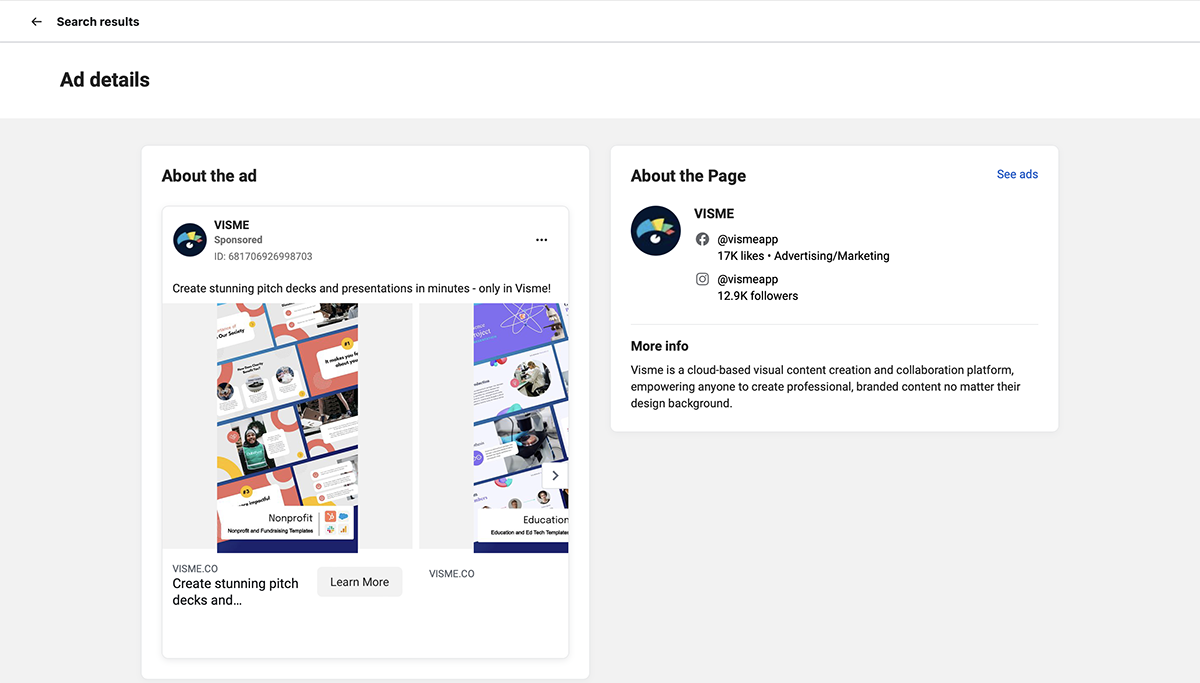
Task: Click the Instagram icon next to @vismeapp
Action: point(703,280)
